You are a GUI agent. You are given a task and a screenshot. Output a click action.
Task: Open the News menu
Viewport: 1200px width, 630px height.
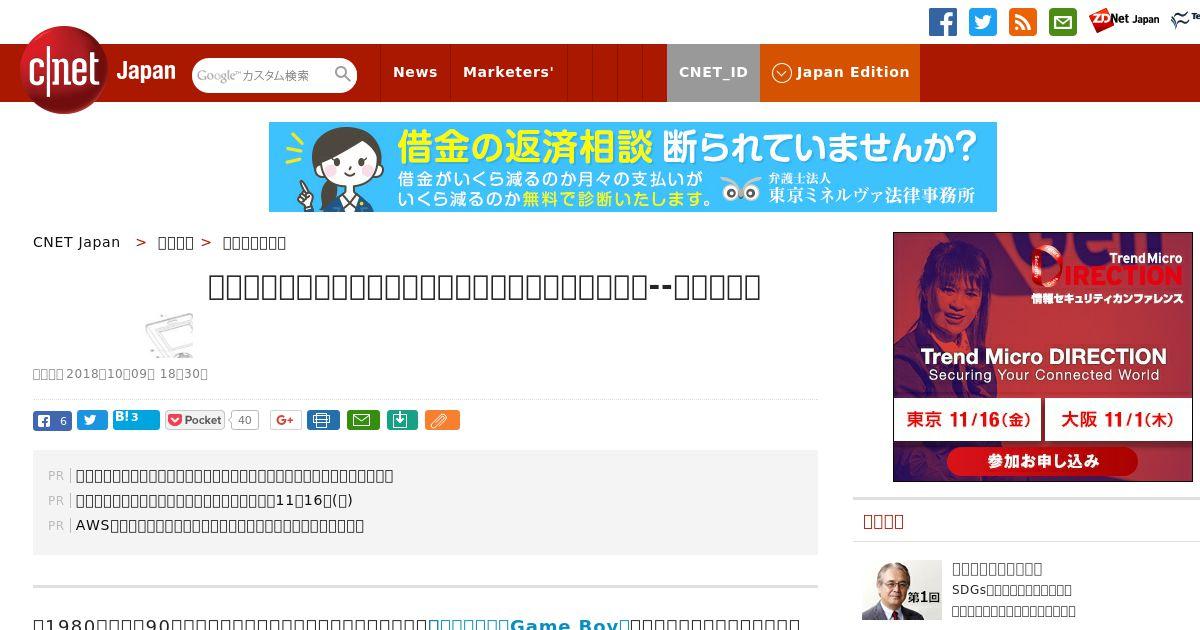tap(415, 72)
